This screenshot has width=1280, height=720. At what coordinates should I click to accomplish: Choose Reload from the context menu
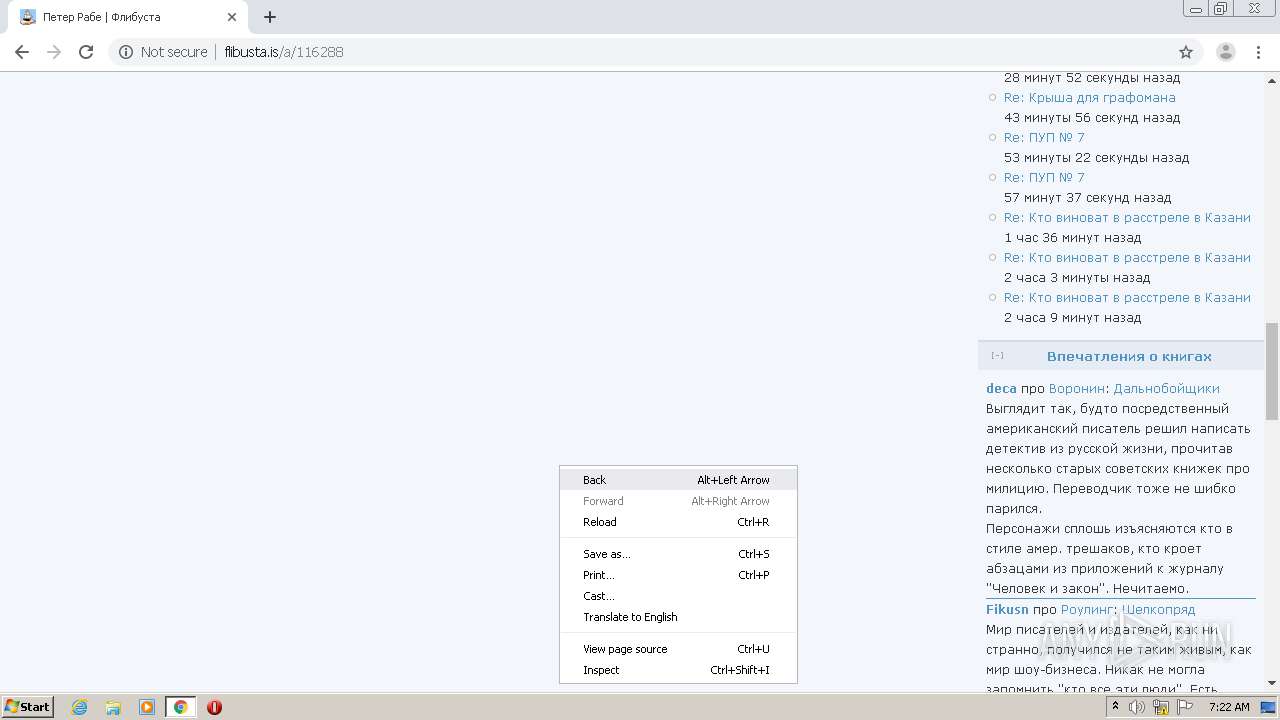pos(678,522)
